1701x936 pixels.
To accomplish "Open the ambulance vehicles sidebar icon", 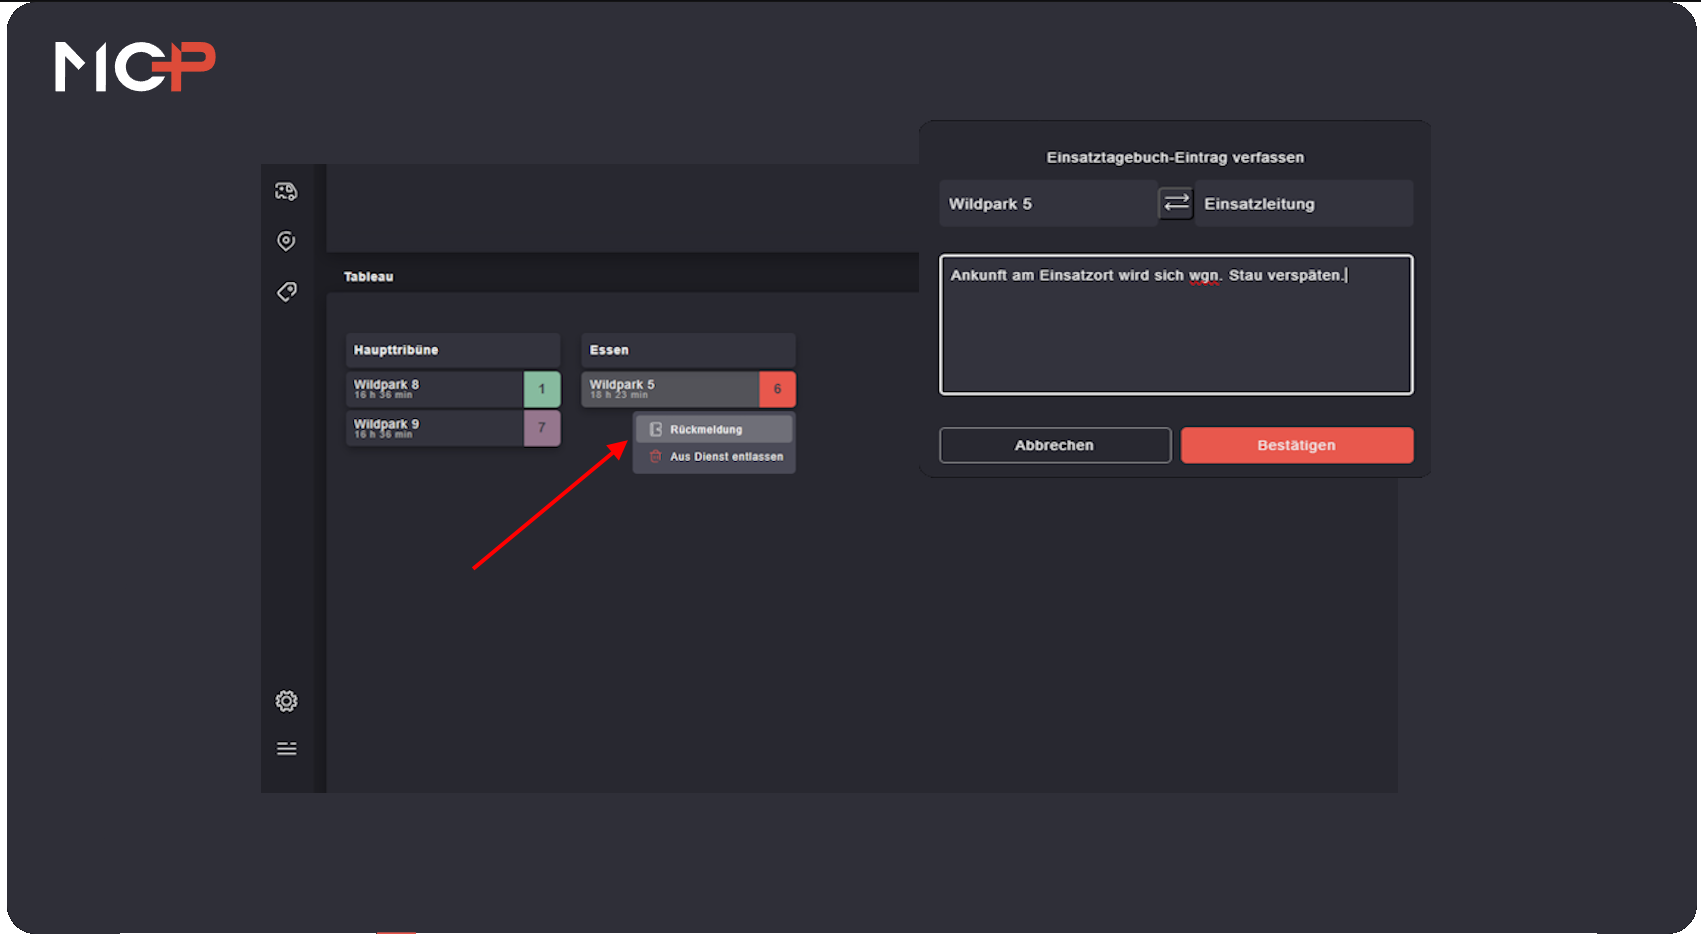I will pyautogui.click(x=286, y=191).
